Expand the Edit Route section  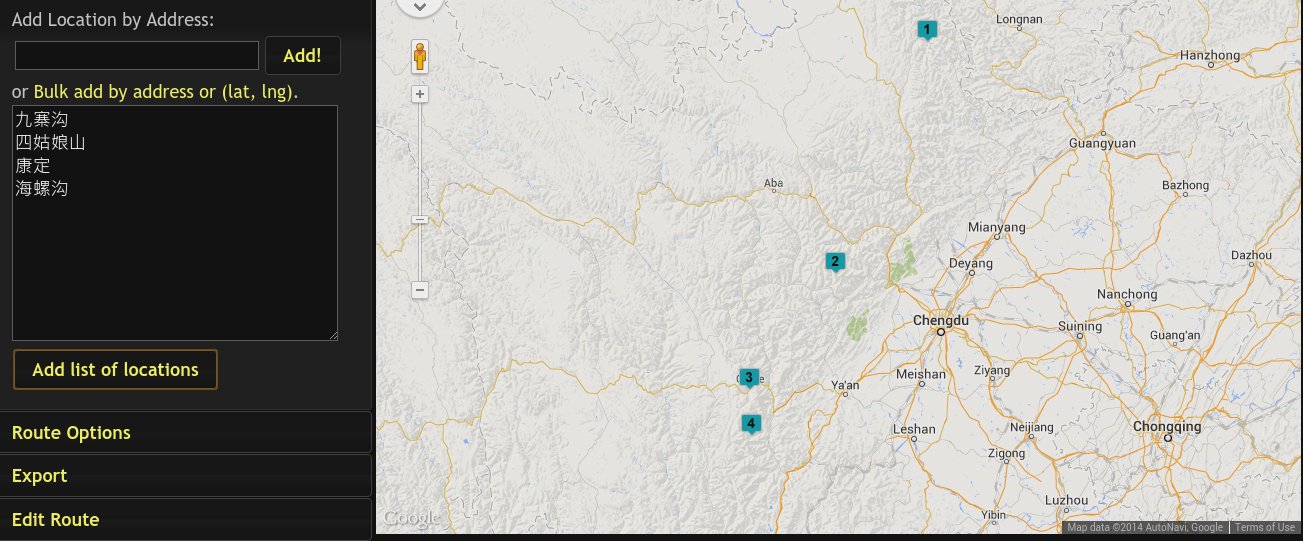click(186, 519)
